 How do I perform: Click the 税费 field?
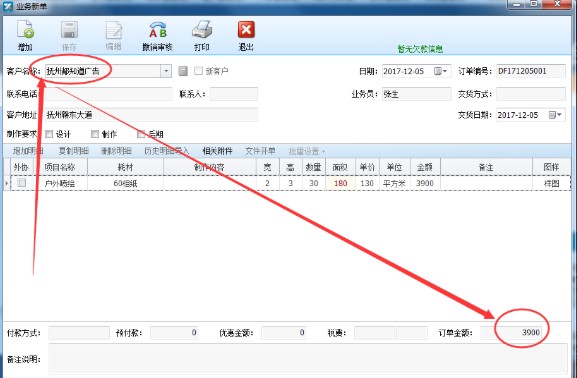390,333
